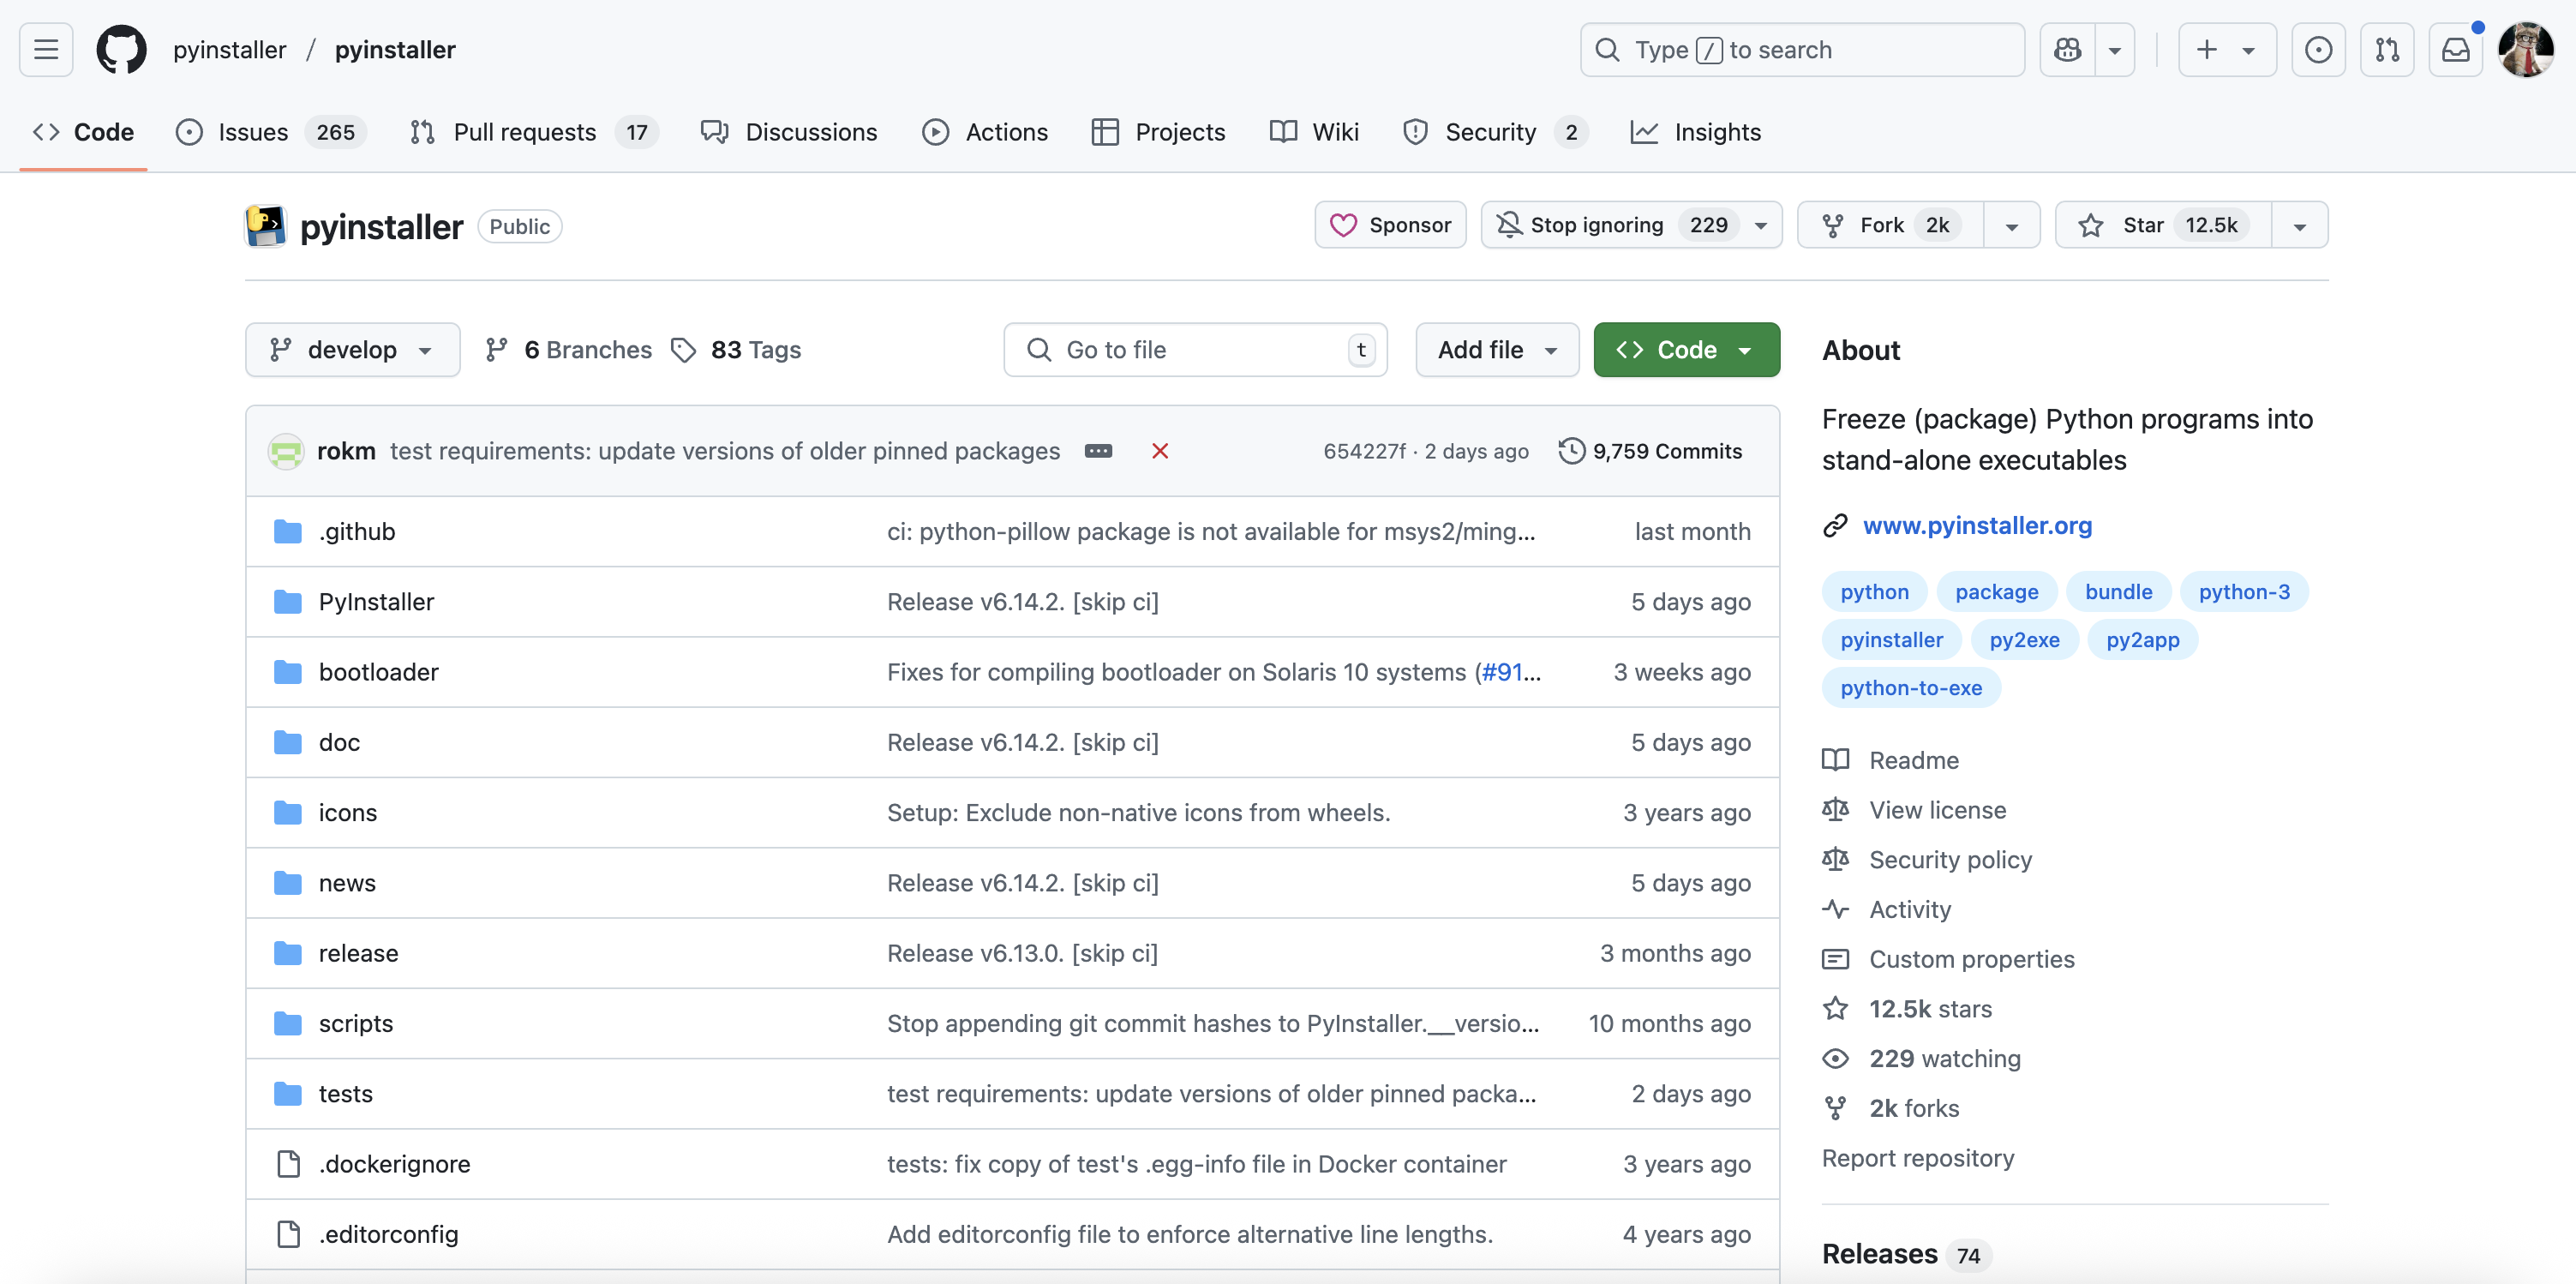The height and width of the screenshot is (1284, 2576).
Task: Click the GitHub Octocat logo
Action: [x=121, y=49]
